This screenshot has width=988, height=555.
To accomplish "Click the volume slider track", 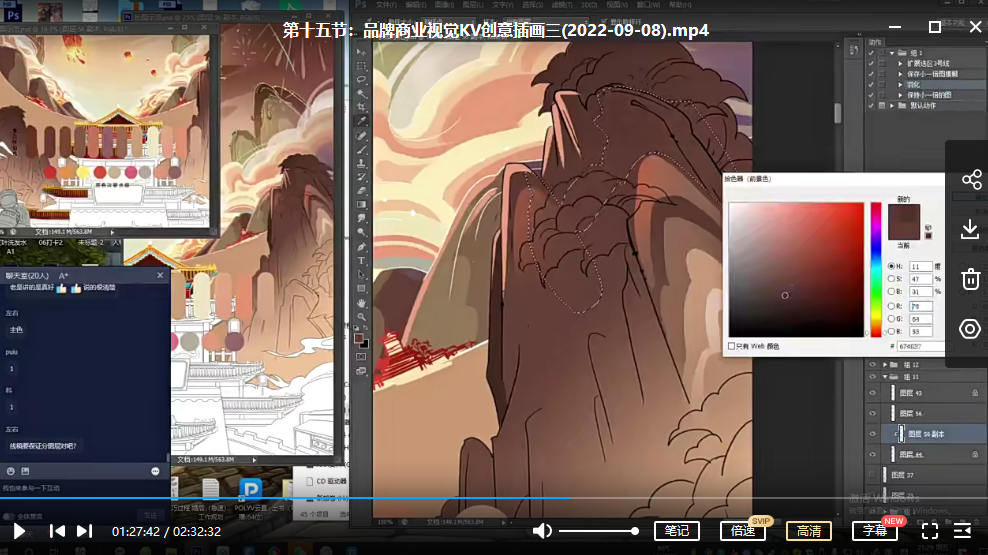I will pyautogui.click(x=597, y=531).
